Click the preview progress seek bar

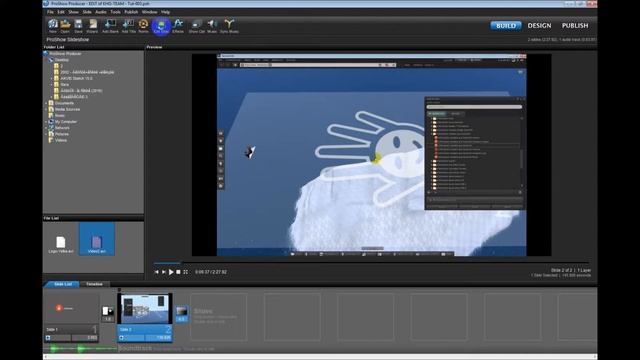tap(371, 263)
